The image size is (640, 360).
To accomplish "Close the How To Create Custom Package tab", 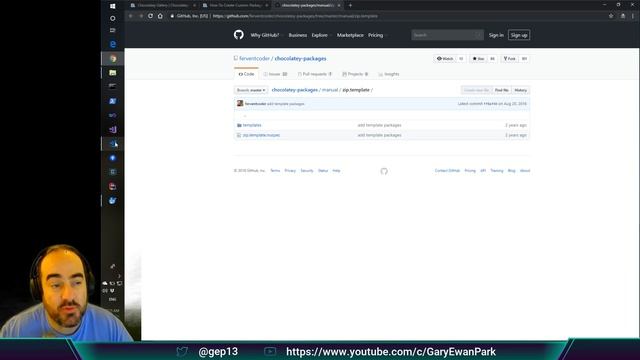I will [x=267, y=5].
